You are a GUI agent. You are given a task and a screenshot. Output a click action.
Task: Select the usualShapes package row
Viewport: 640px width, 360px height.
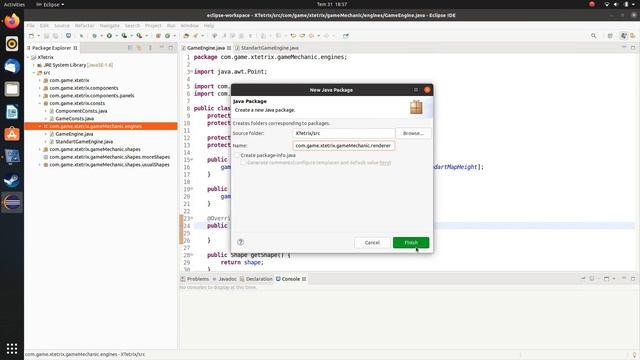coord(109,165)
